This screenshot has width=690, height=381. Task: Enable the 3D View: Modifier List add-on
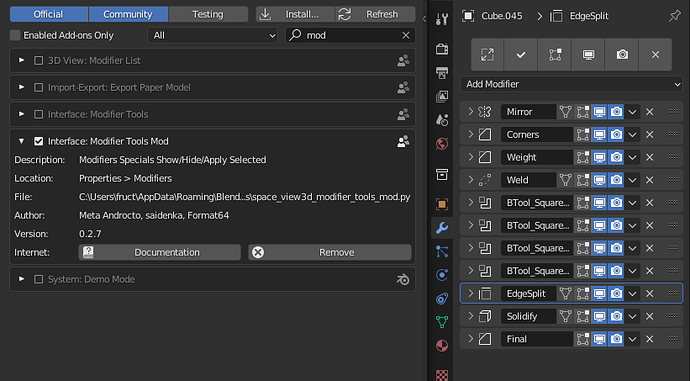coord(39,61)
